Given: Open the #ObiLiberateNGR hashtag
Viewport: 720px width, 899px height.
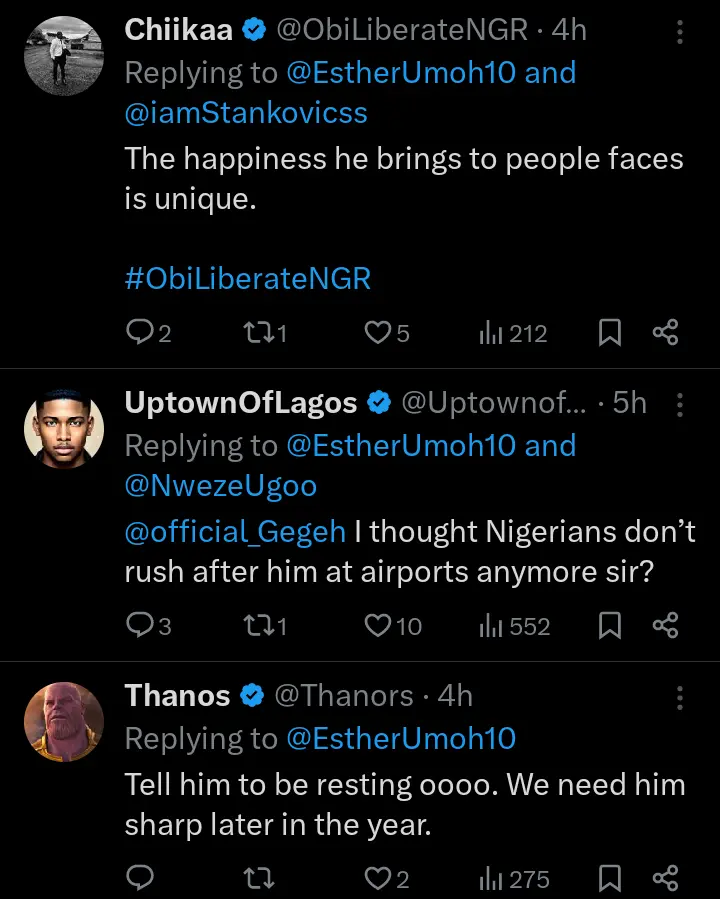Looking at the screenshot, I should (247, 278).
